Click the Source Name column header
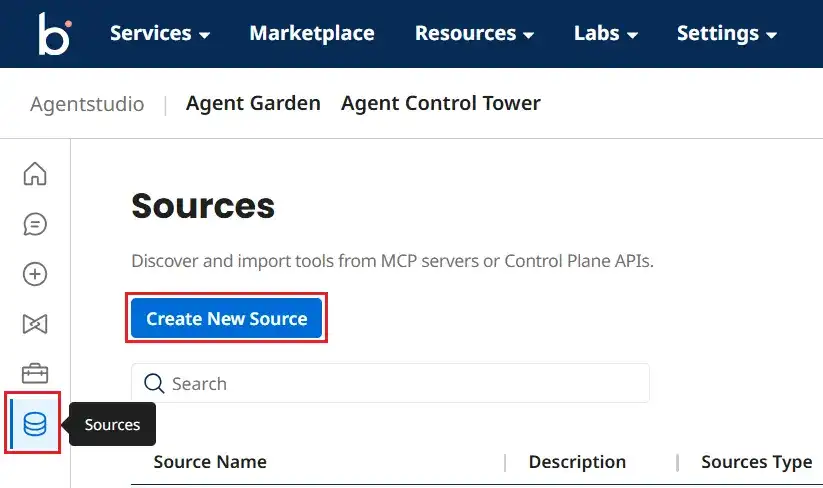This screenshot has width=823, height=488. [210, 462]
